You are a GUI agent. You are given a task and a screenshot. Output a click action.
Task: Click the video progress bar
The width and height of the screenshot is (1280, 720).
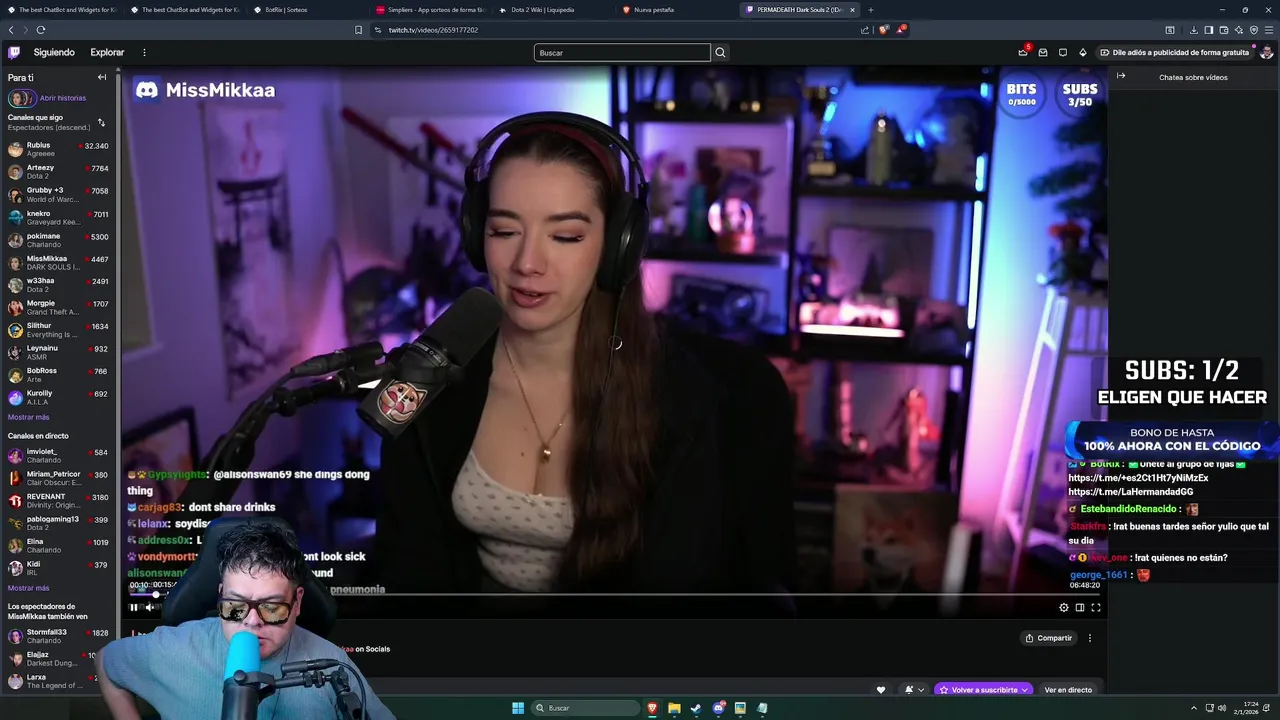[x=614, y=594]
